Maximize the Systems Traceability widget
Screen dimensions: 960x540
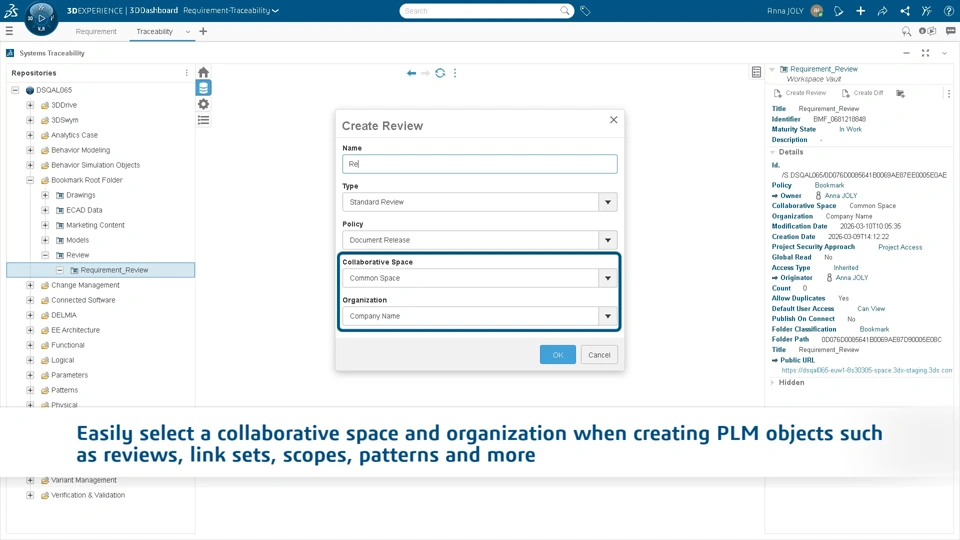pos(925,53)
